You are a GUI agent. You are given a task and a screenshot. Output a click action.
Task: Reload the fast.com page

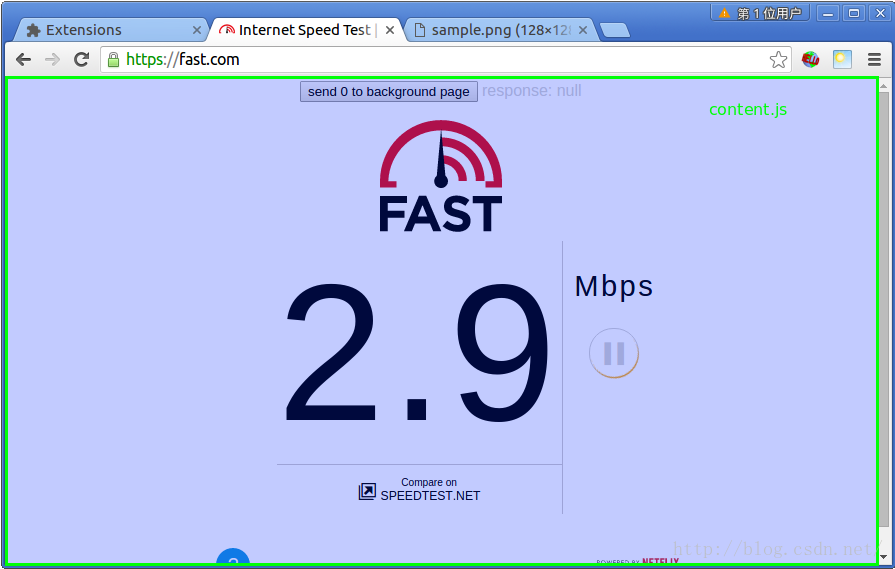click(x=82, y=59)
